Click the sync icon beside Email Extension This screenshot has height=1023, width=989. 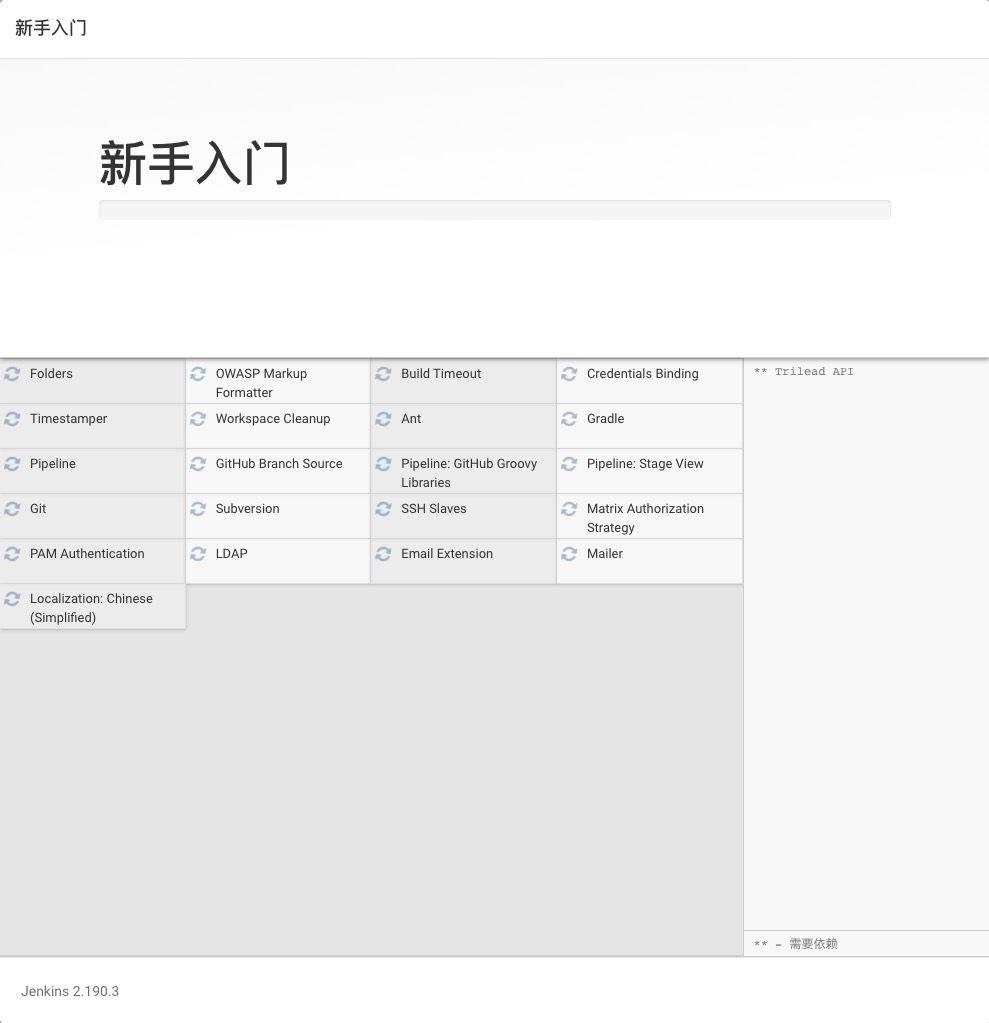click(384, 554)
